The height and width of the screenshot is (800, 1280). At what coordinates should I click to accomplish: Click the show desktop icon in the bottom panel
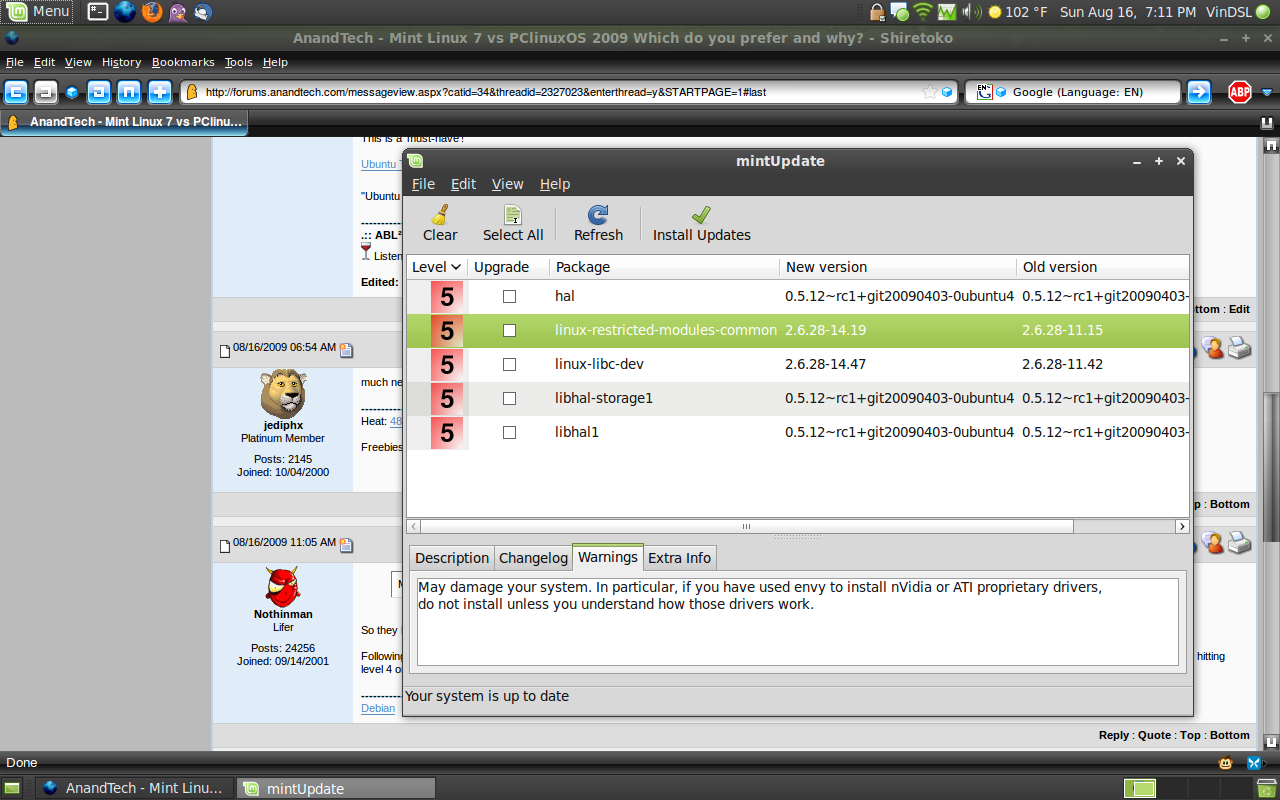[12, 788]
